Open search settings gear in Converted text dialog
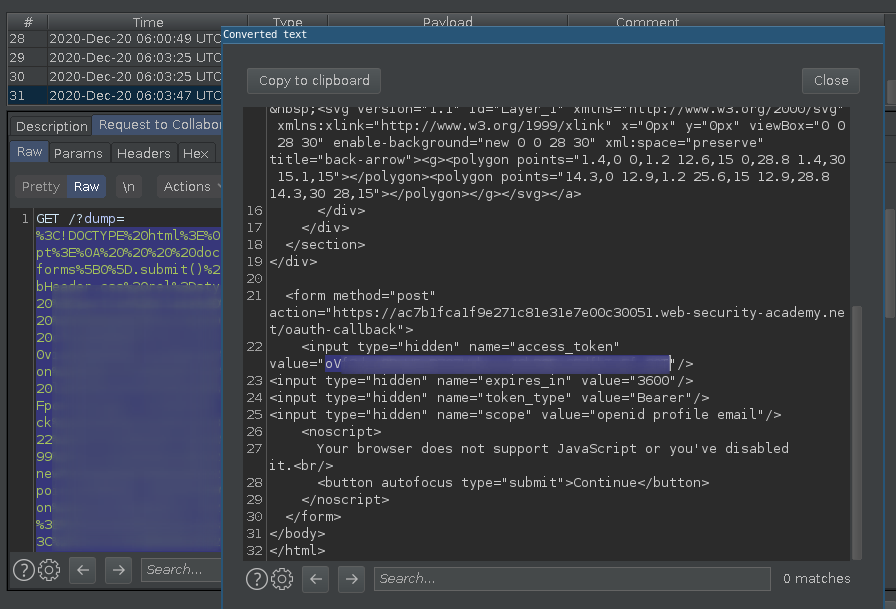 (x=282, y=579)
